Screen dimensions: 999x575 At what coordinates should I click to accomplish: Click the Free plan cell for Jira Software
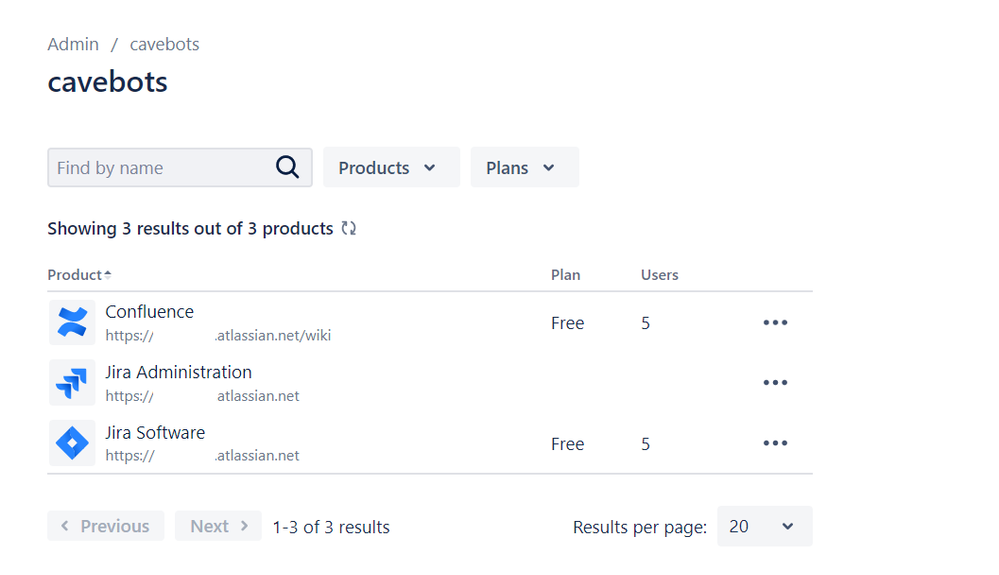click(x=568, y=444)
